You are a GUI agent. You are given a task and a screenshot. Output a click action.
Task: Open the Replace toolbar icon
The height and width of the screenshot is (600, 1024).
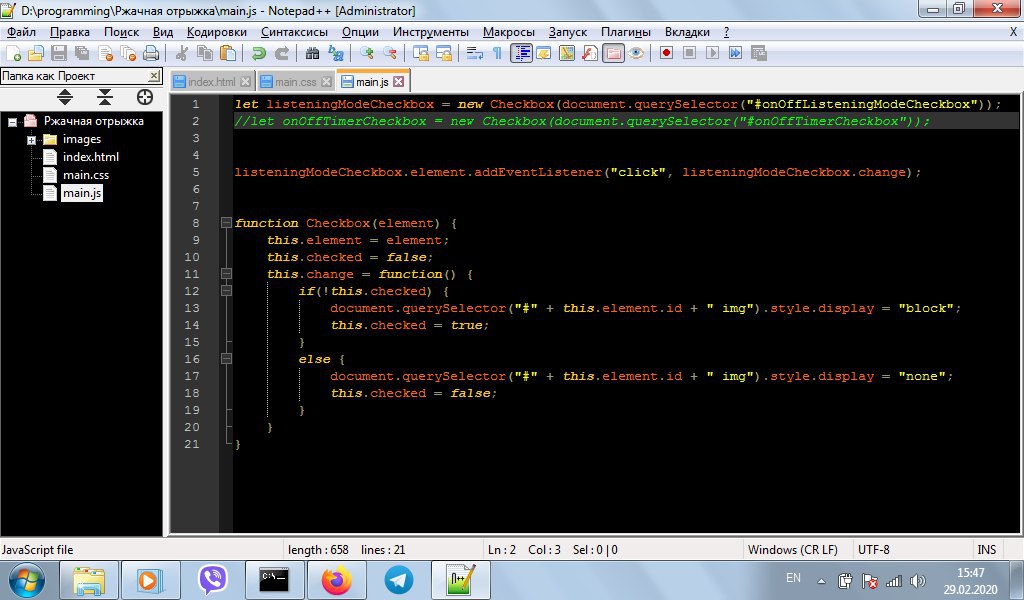click(336, 54)
